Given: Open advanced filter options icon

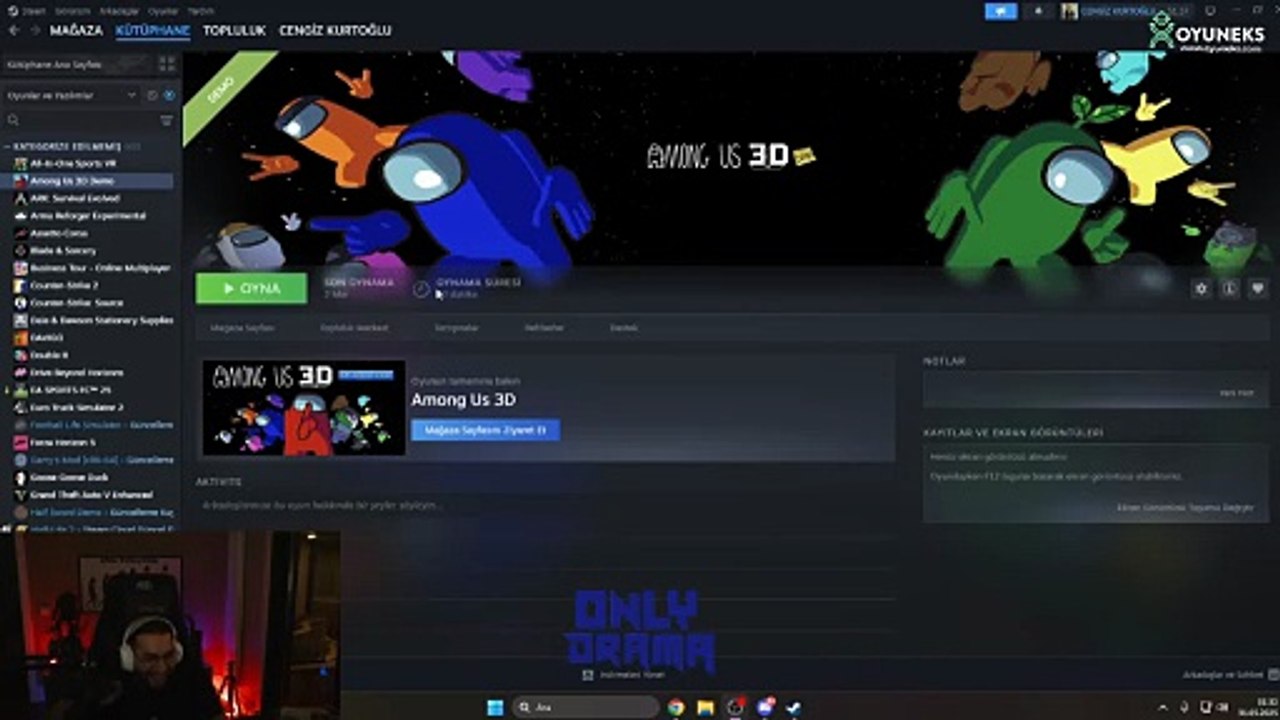Looking at the screenshot, I should 167,120.
